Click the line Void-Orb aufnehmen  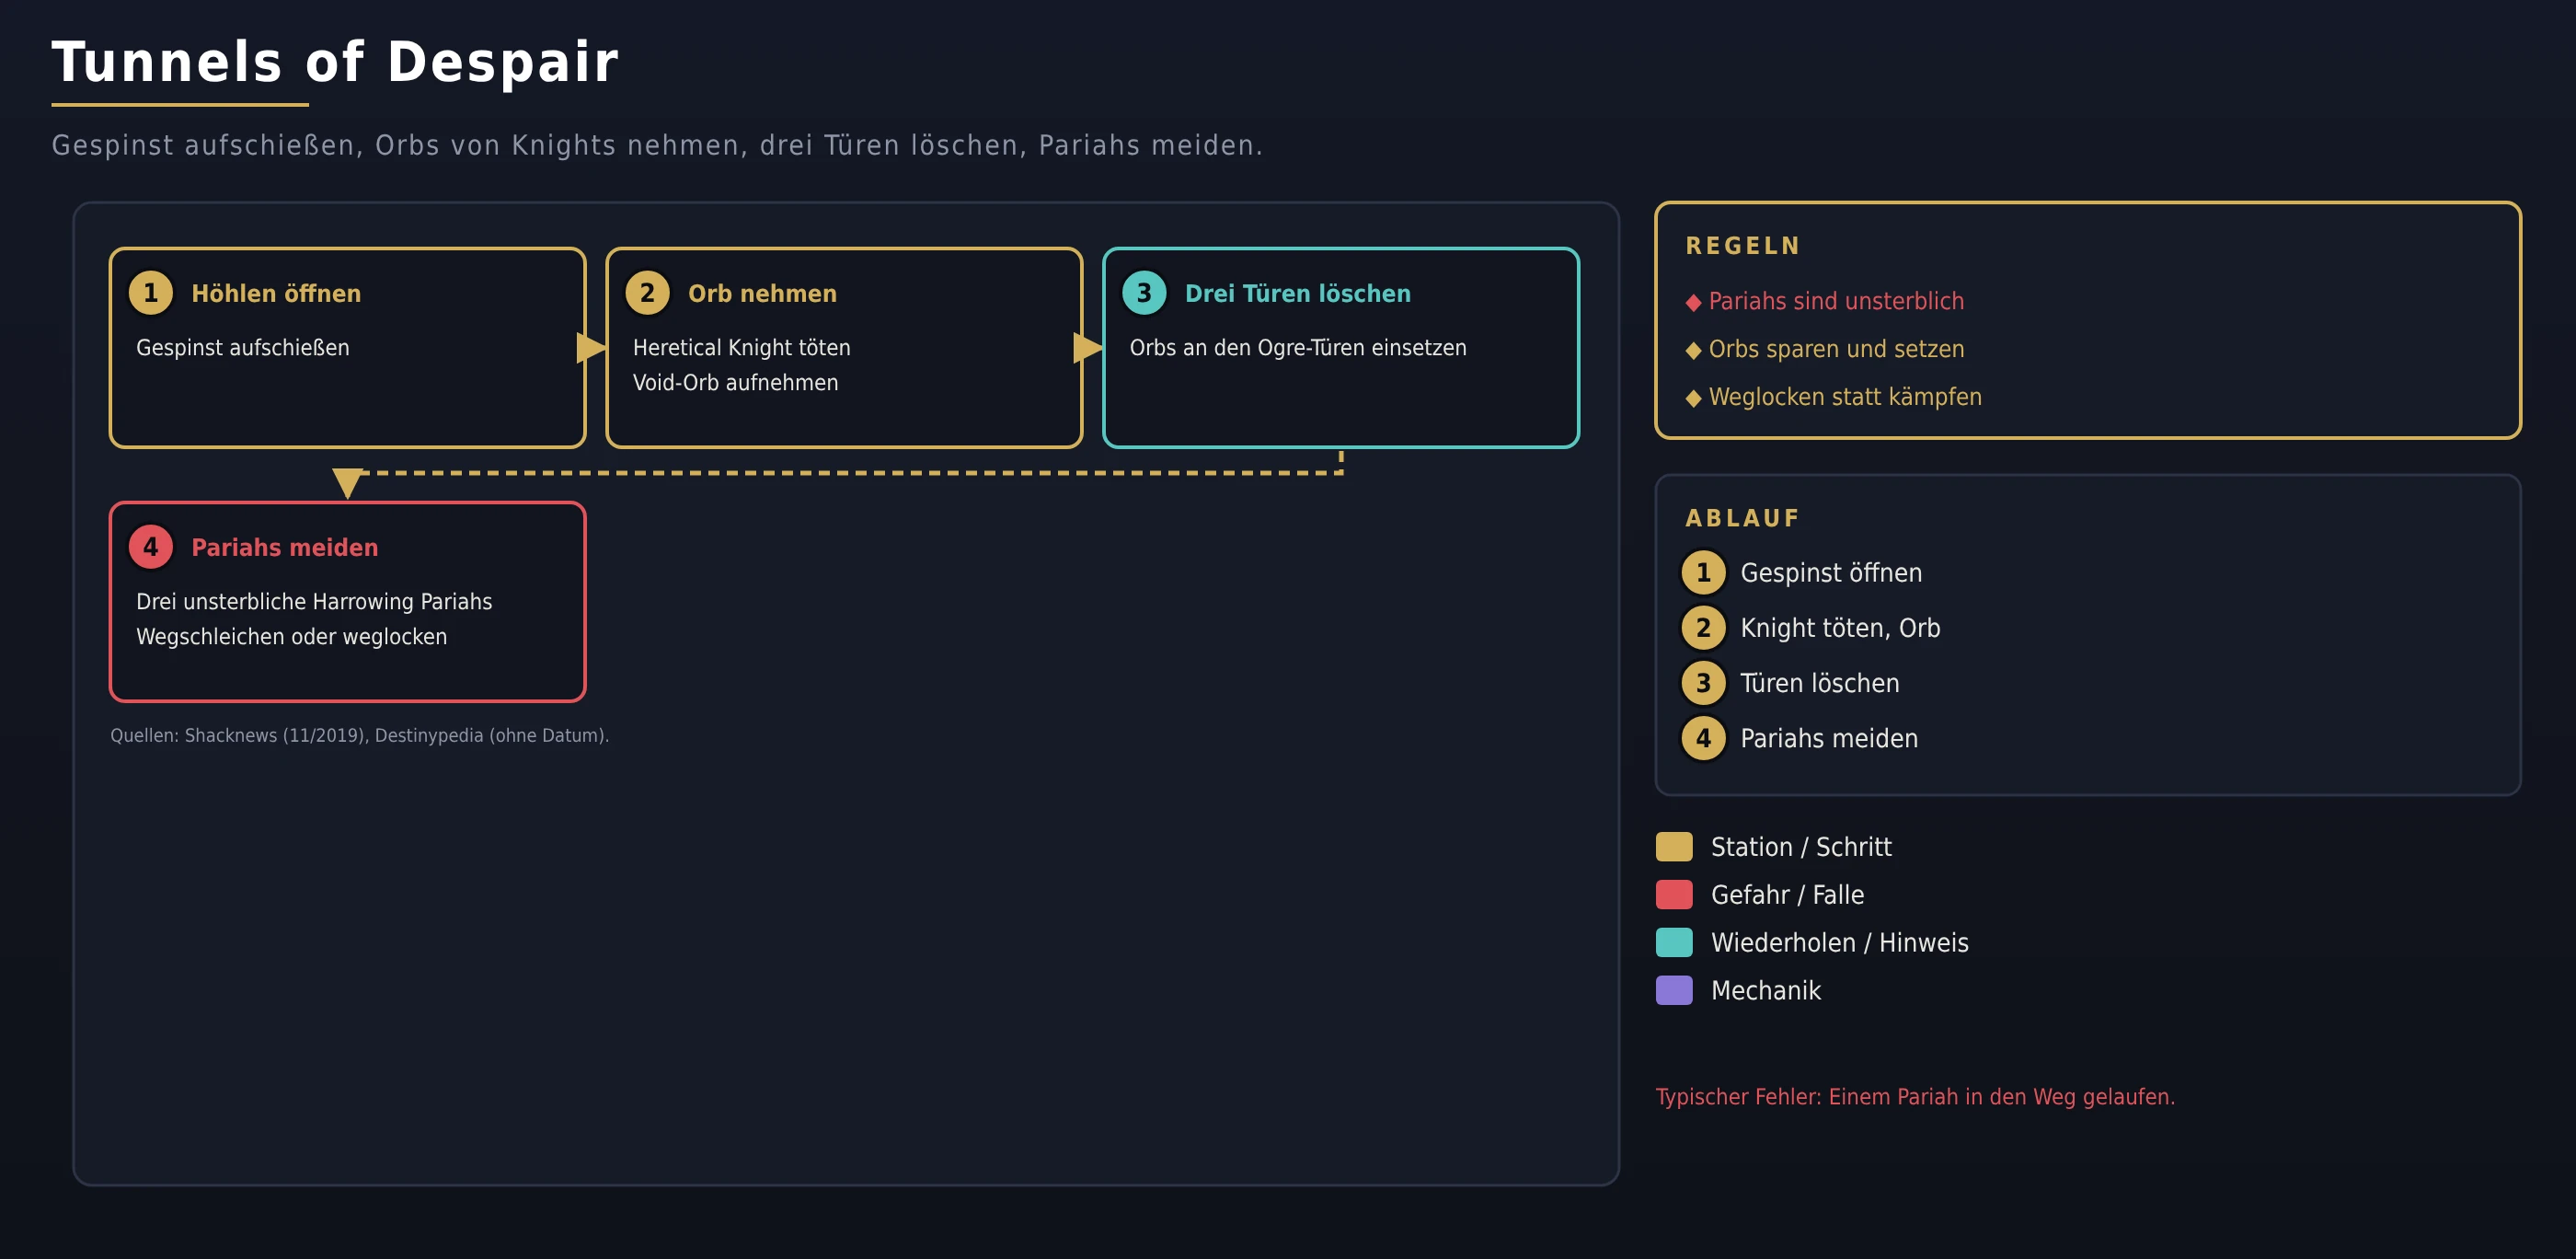click(x=736, y=383)
